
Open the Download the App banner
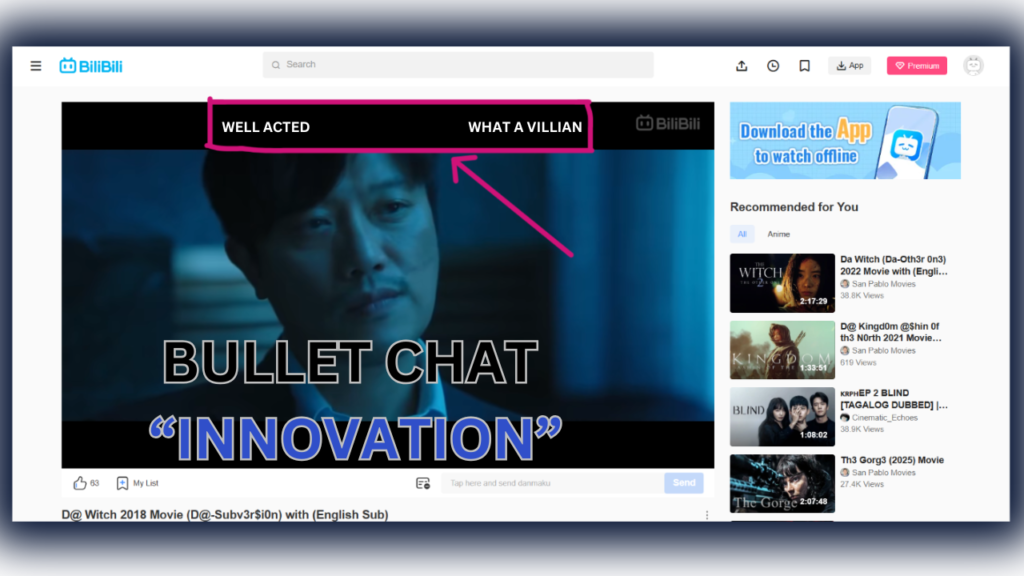[x=845, y=140]
